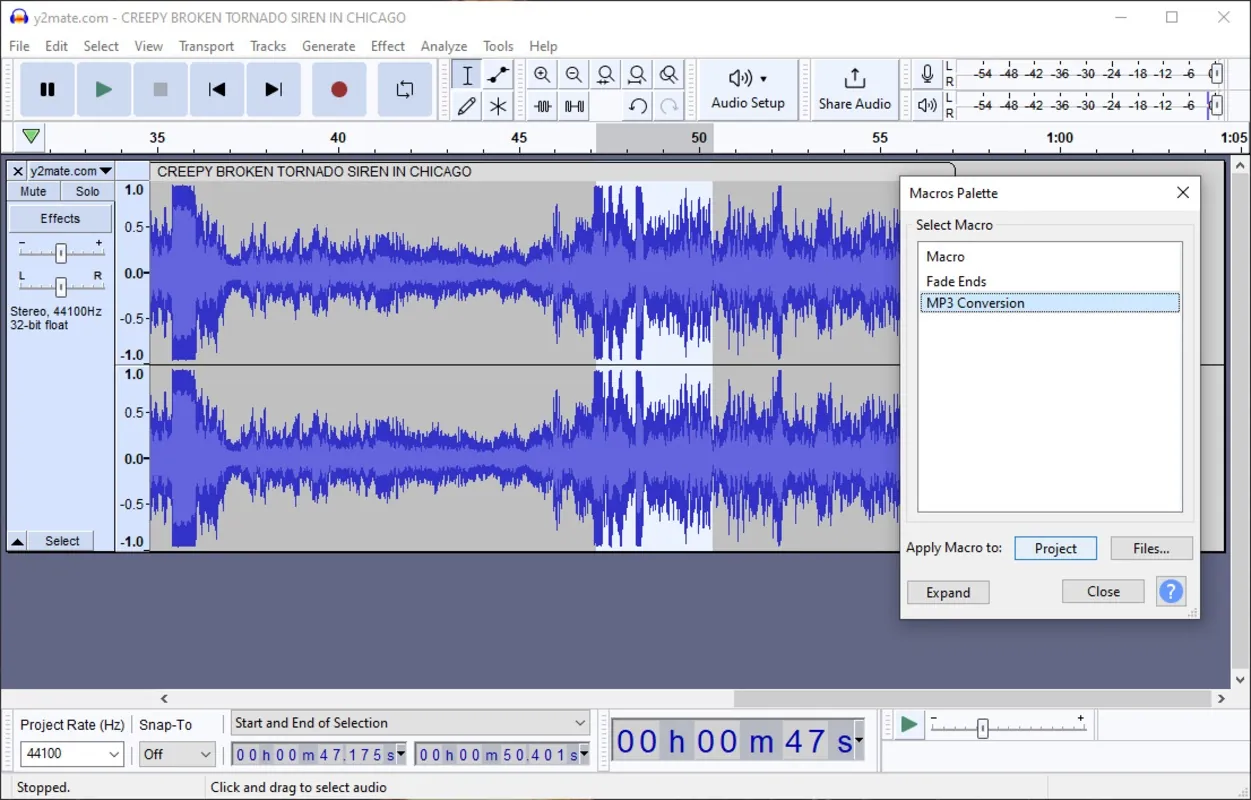
Task: Open the audio position time format dropdown
Action: (x=859, y=741)
